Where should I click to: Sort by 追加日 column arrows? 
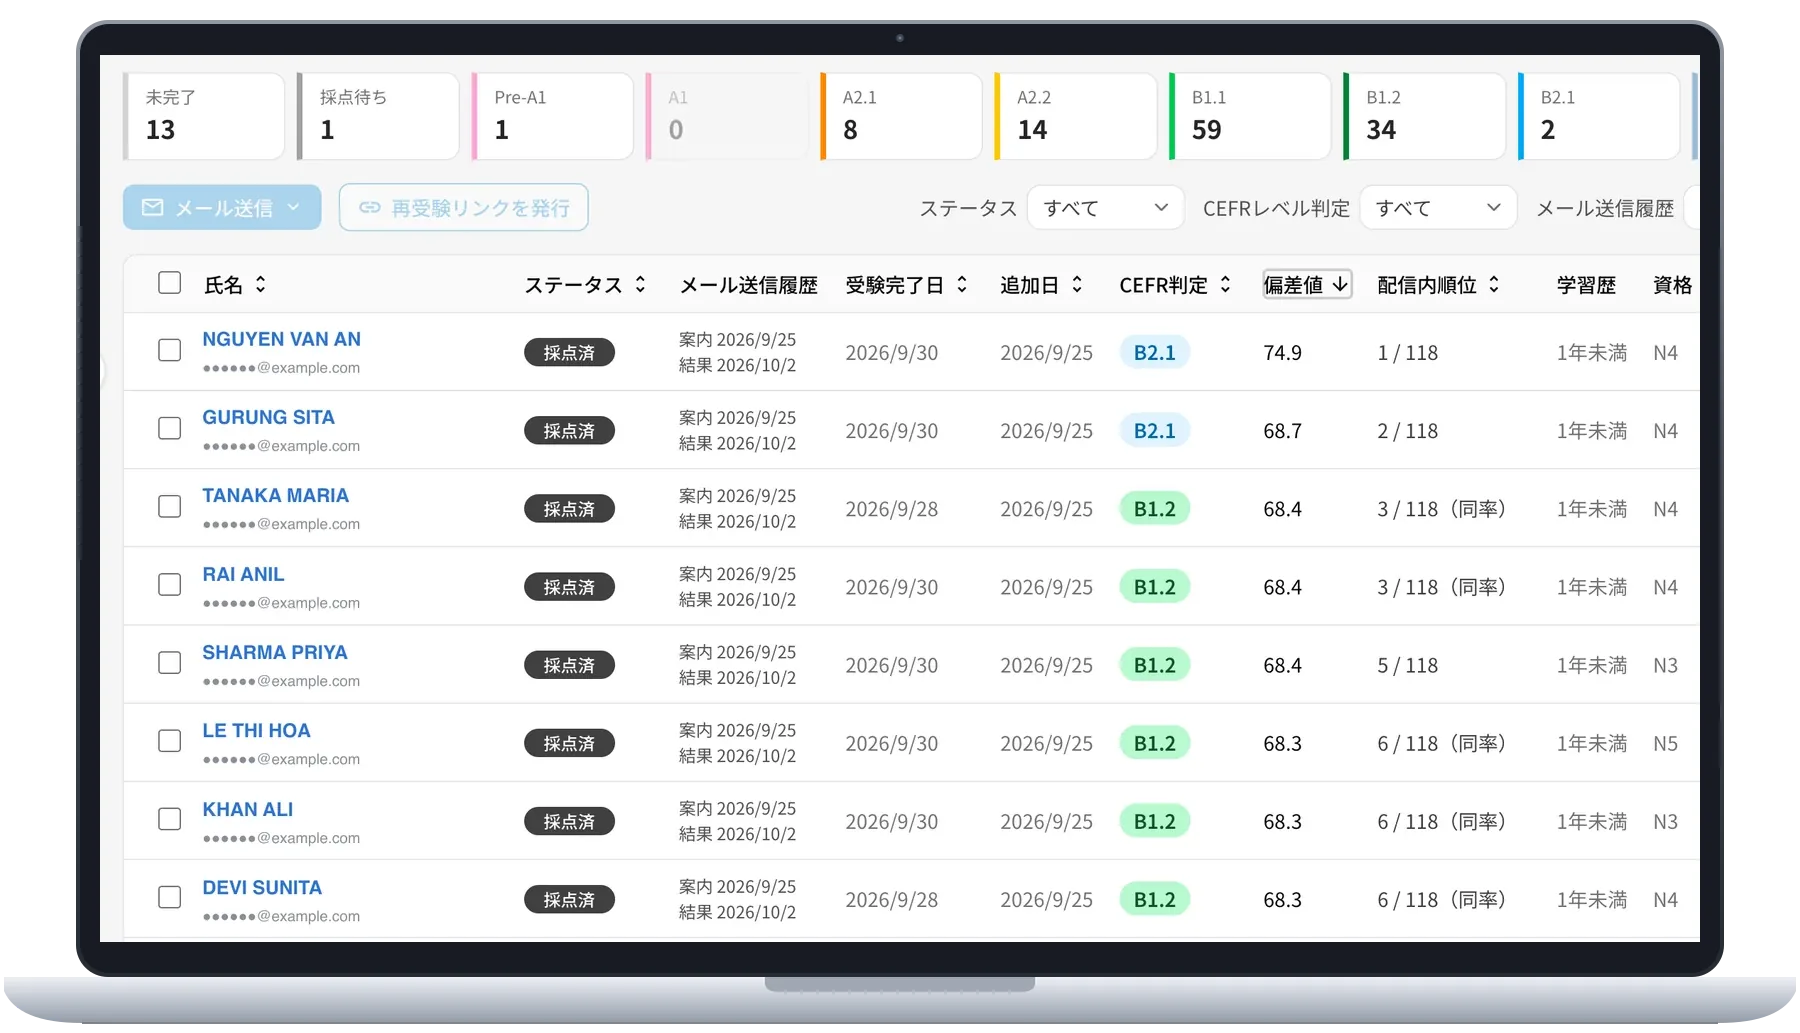point(1077,285)
